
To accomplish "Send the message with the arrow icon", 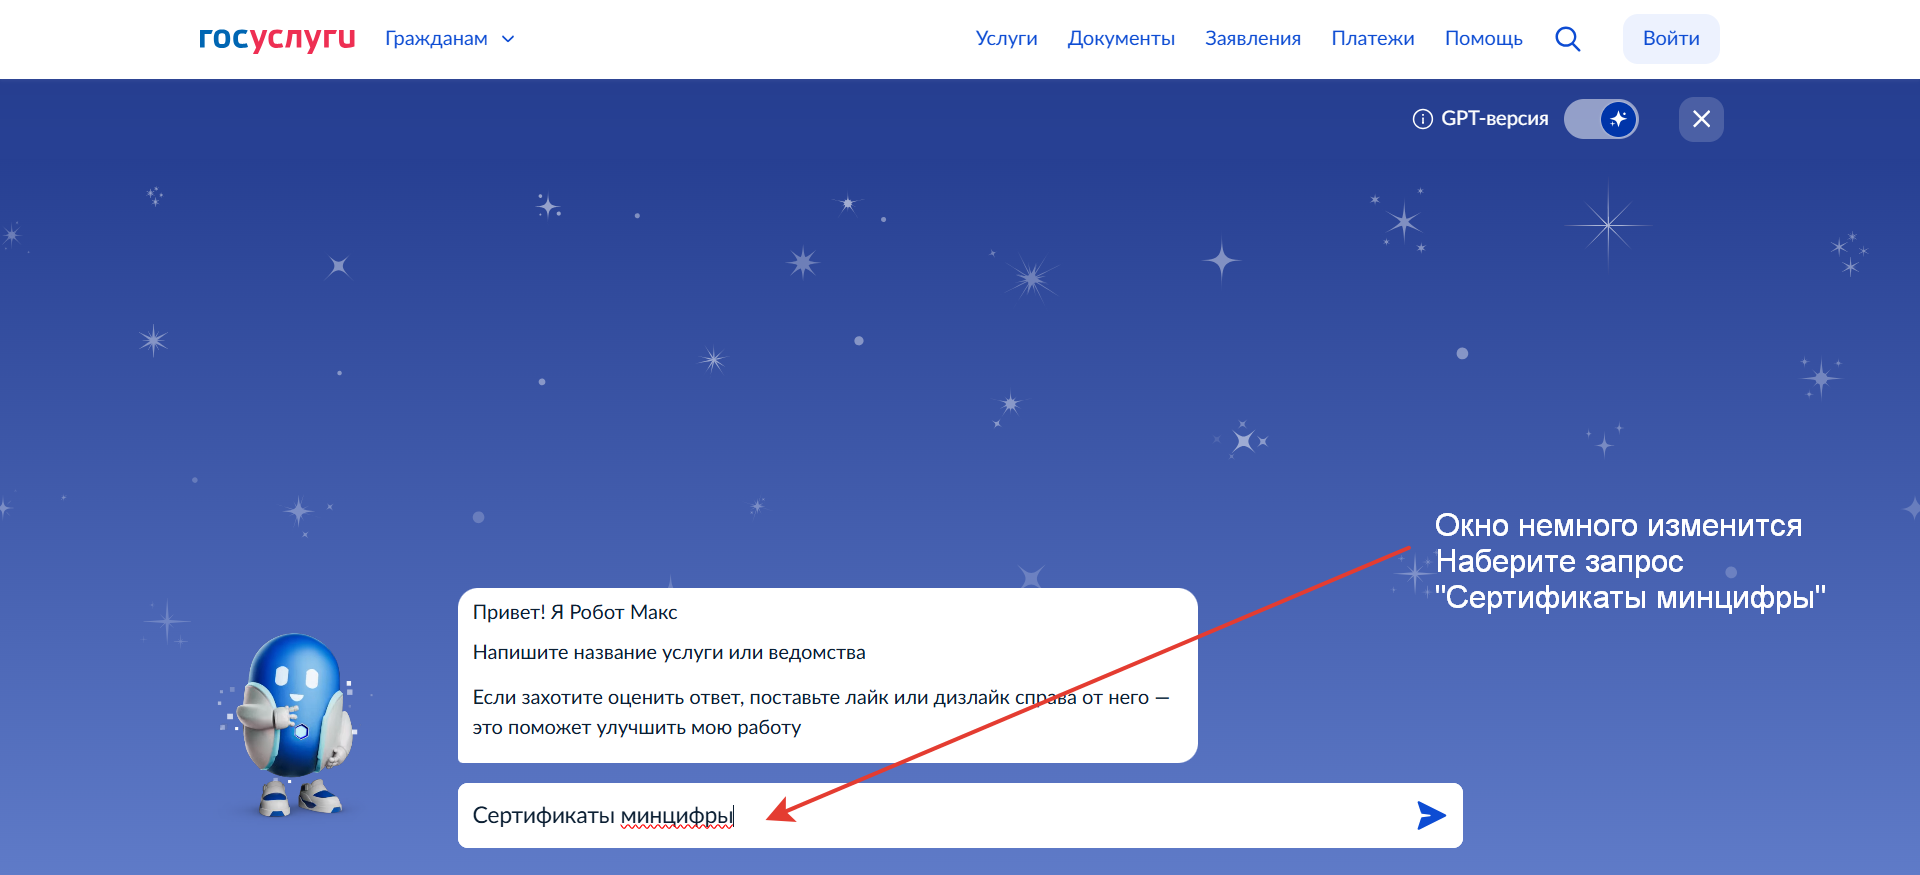I will pos(1431,816).
